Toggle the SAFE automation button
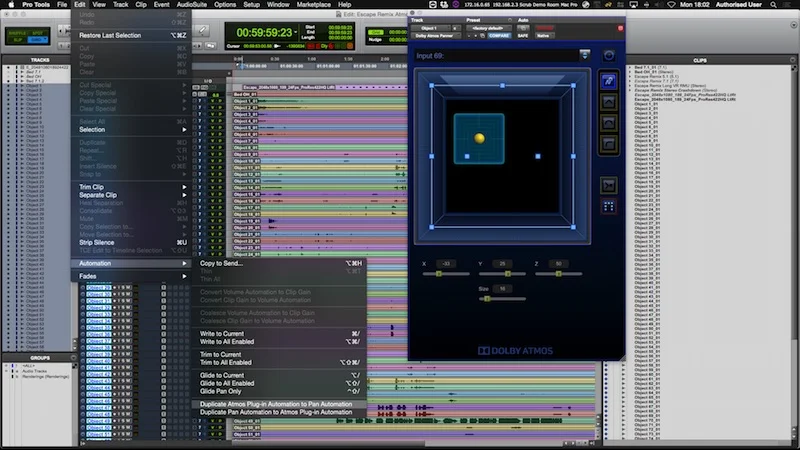 point(523,36)
